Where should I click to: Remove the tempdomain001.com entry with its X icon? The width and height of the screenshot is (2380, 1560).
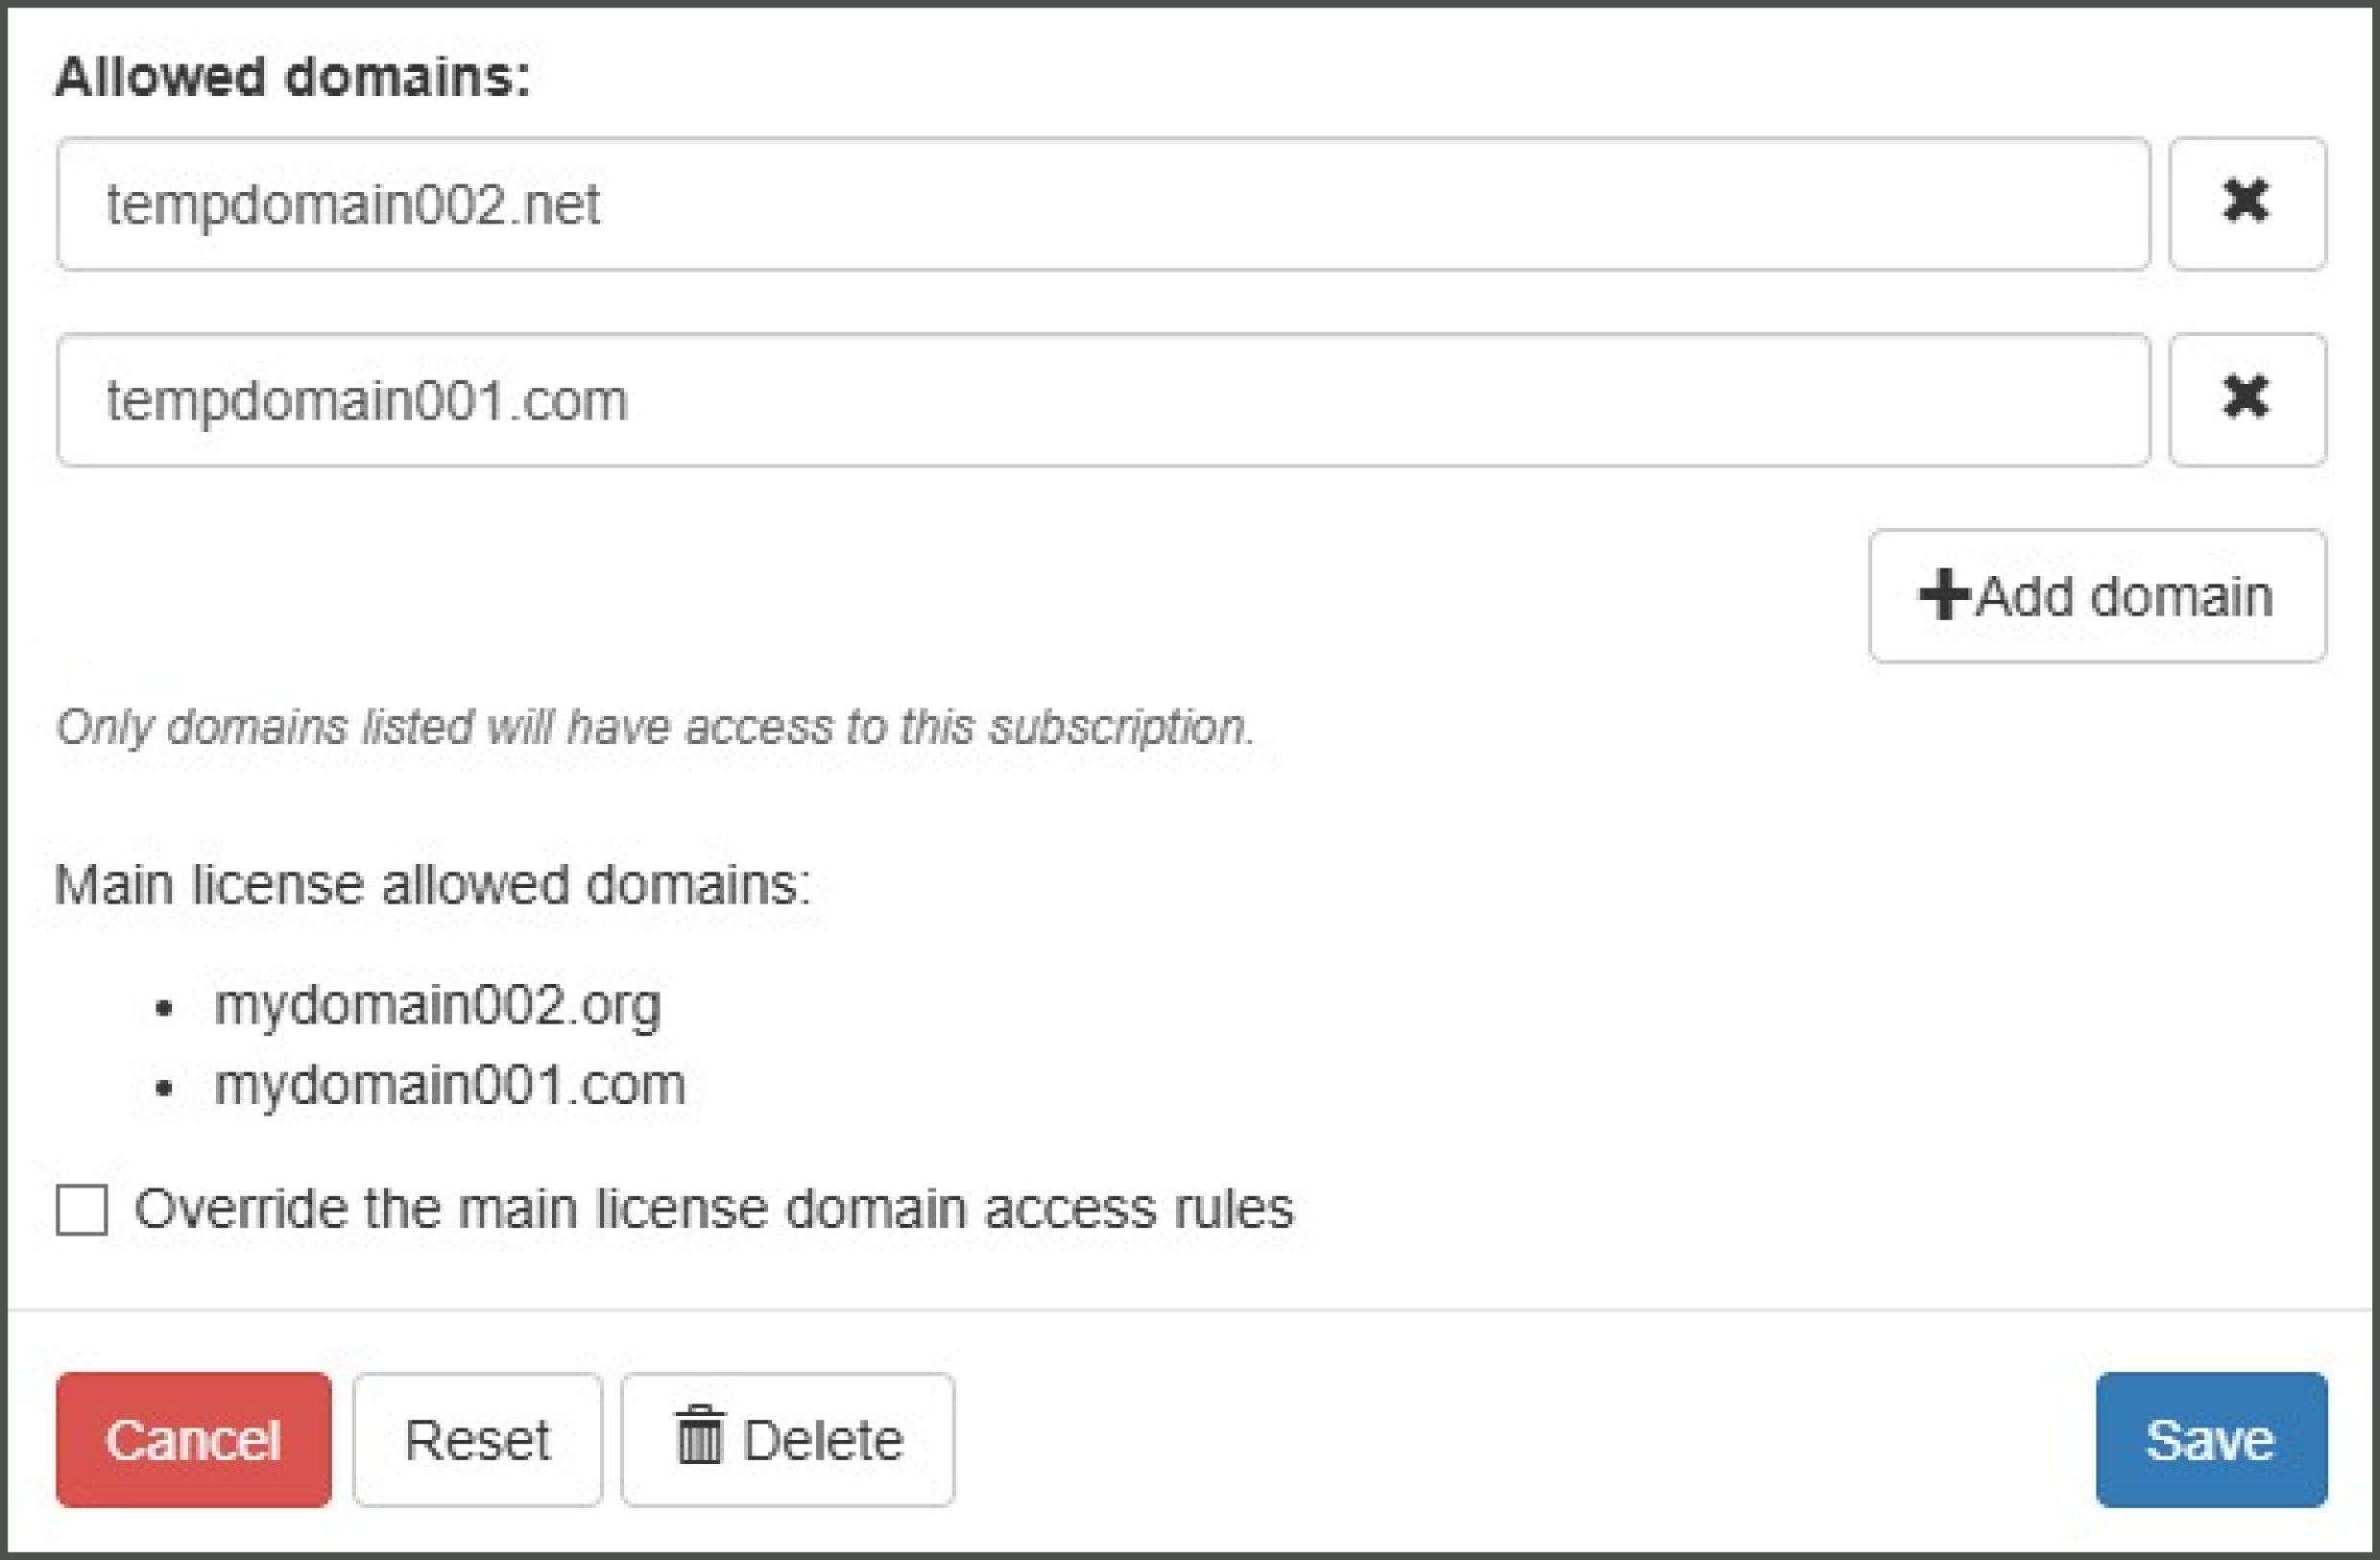click(x=2247, y=400)
